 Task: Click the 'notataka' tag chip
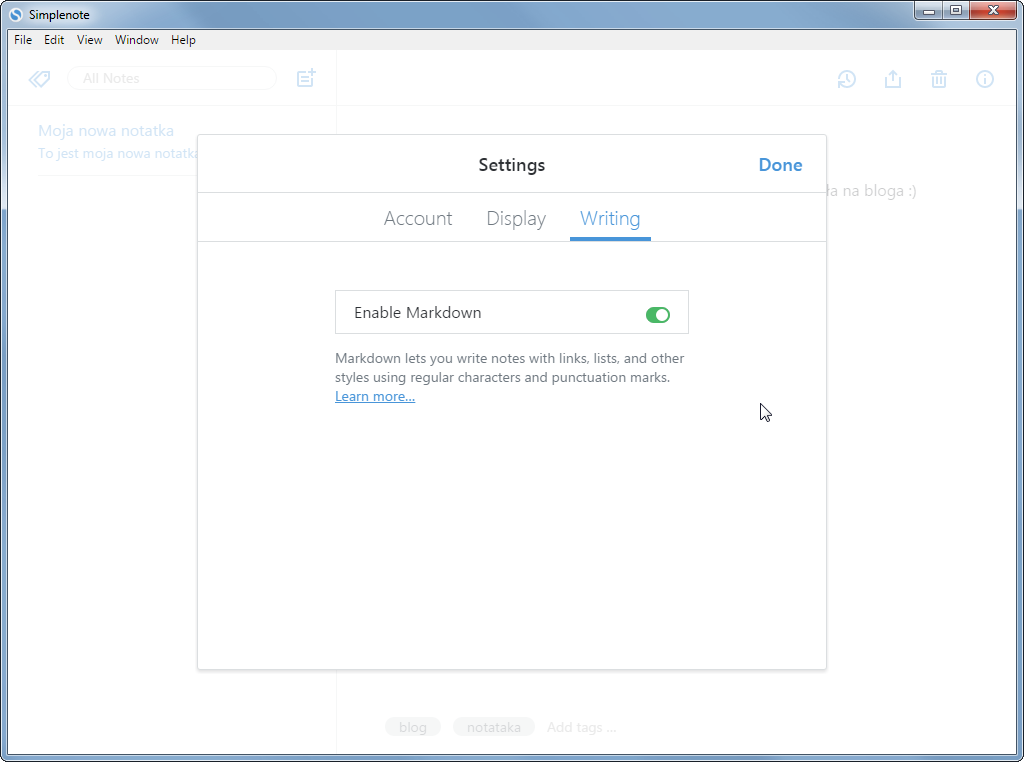[x=494, y=727]
